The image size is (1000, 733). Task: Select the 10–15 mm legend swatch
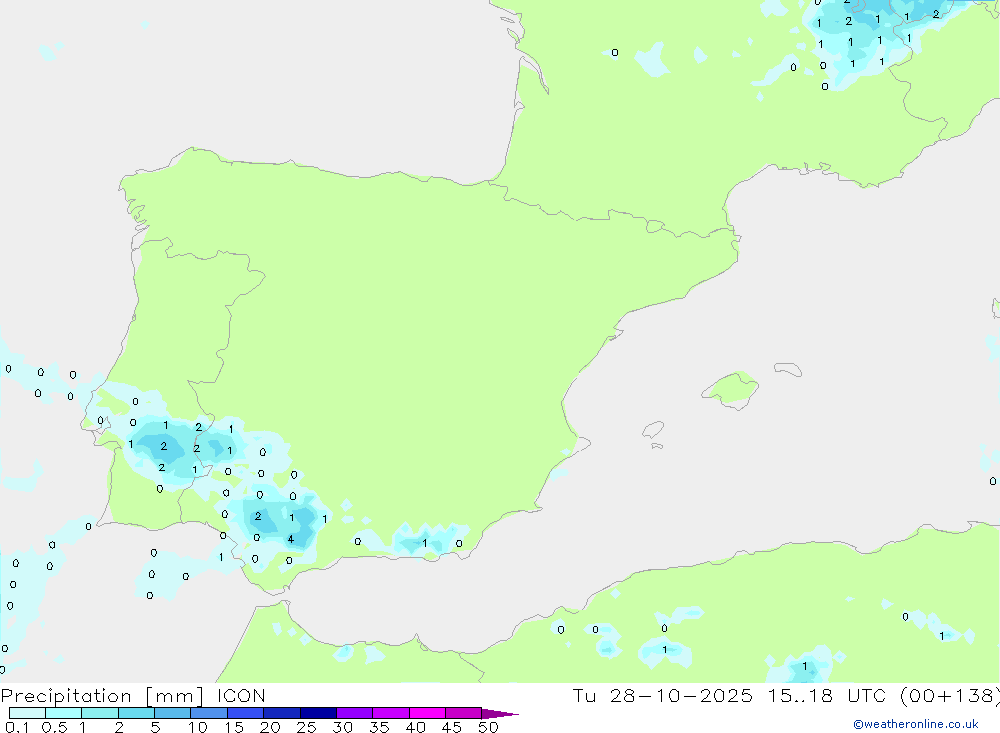(x=209, y=713)
